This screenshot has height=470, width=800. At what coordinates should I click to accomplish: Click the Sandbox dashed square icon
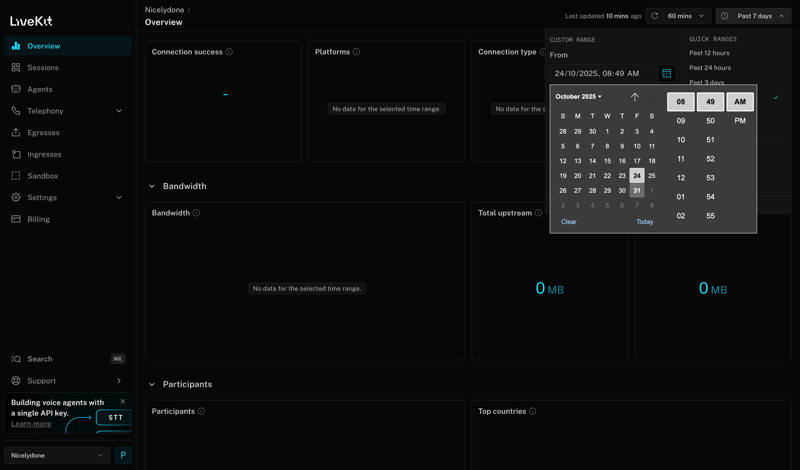click(16, 176)
